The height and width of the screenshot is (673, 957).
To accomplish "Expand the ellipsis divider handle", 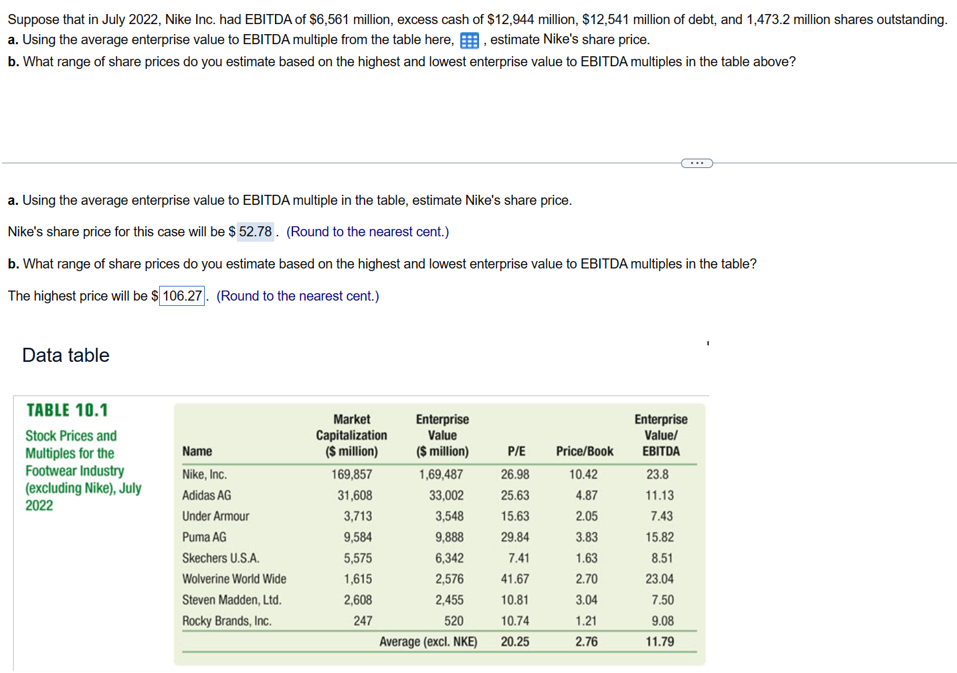I will (x=696, y=163).
